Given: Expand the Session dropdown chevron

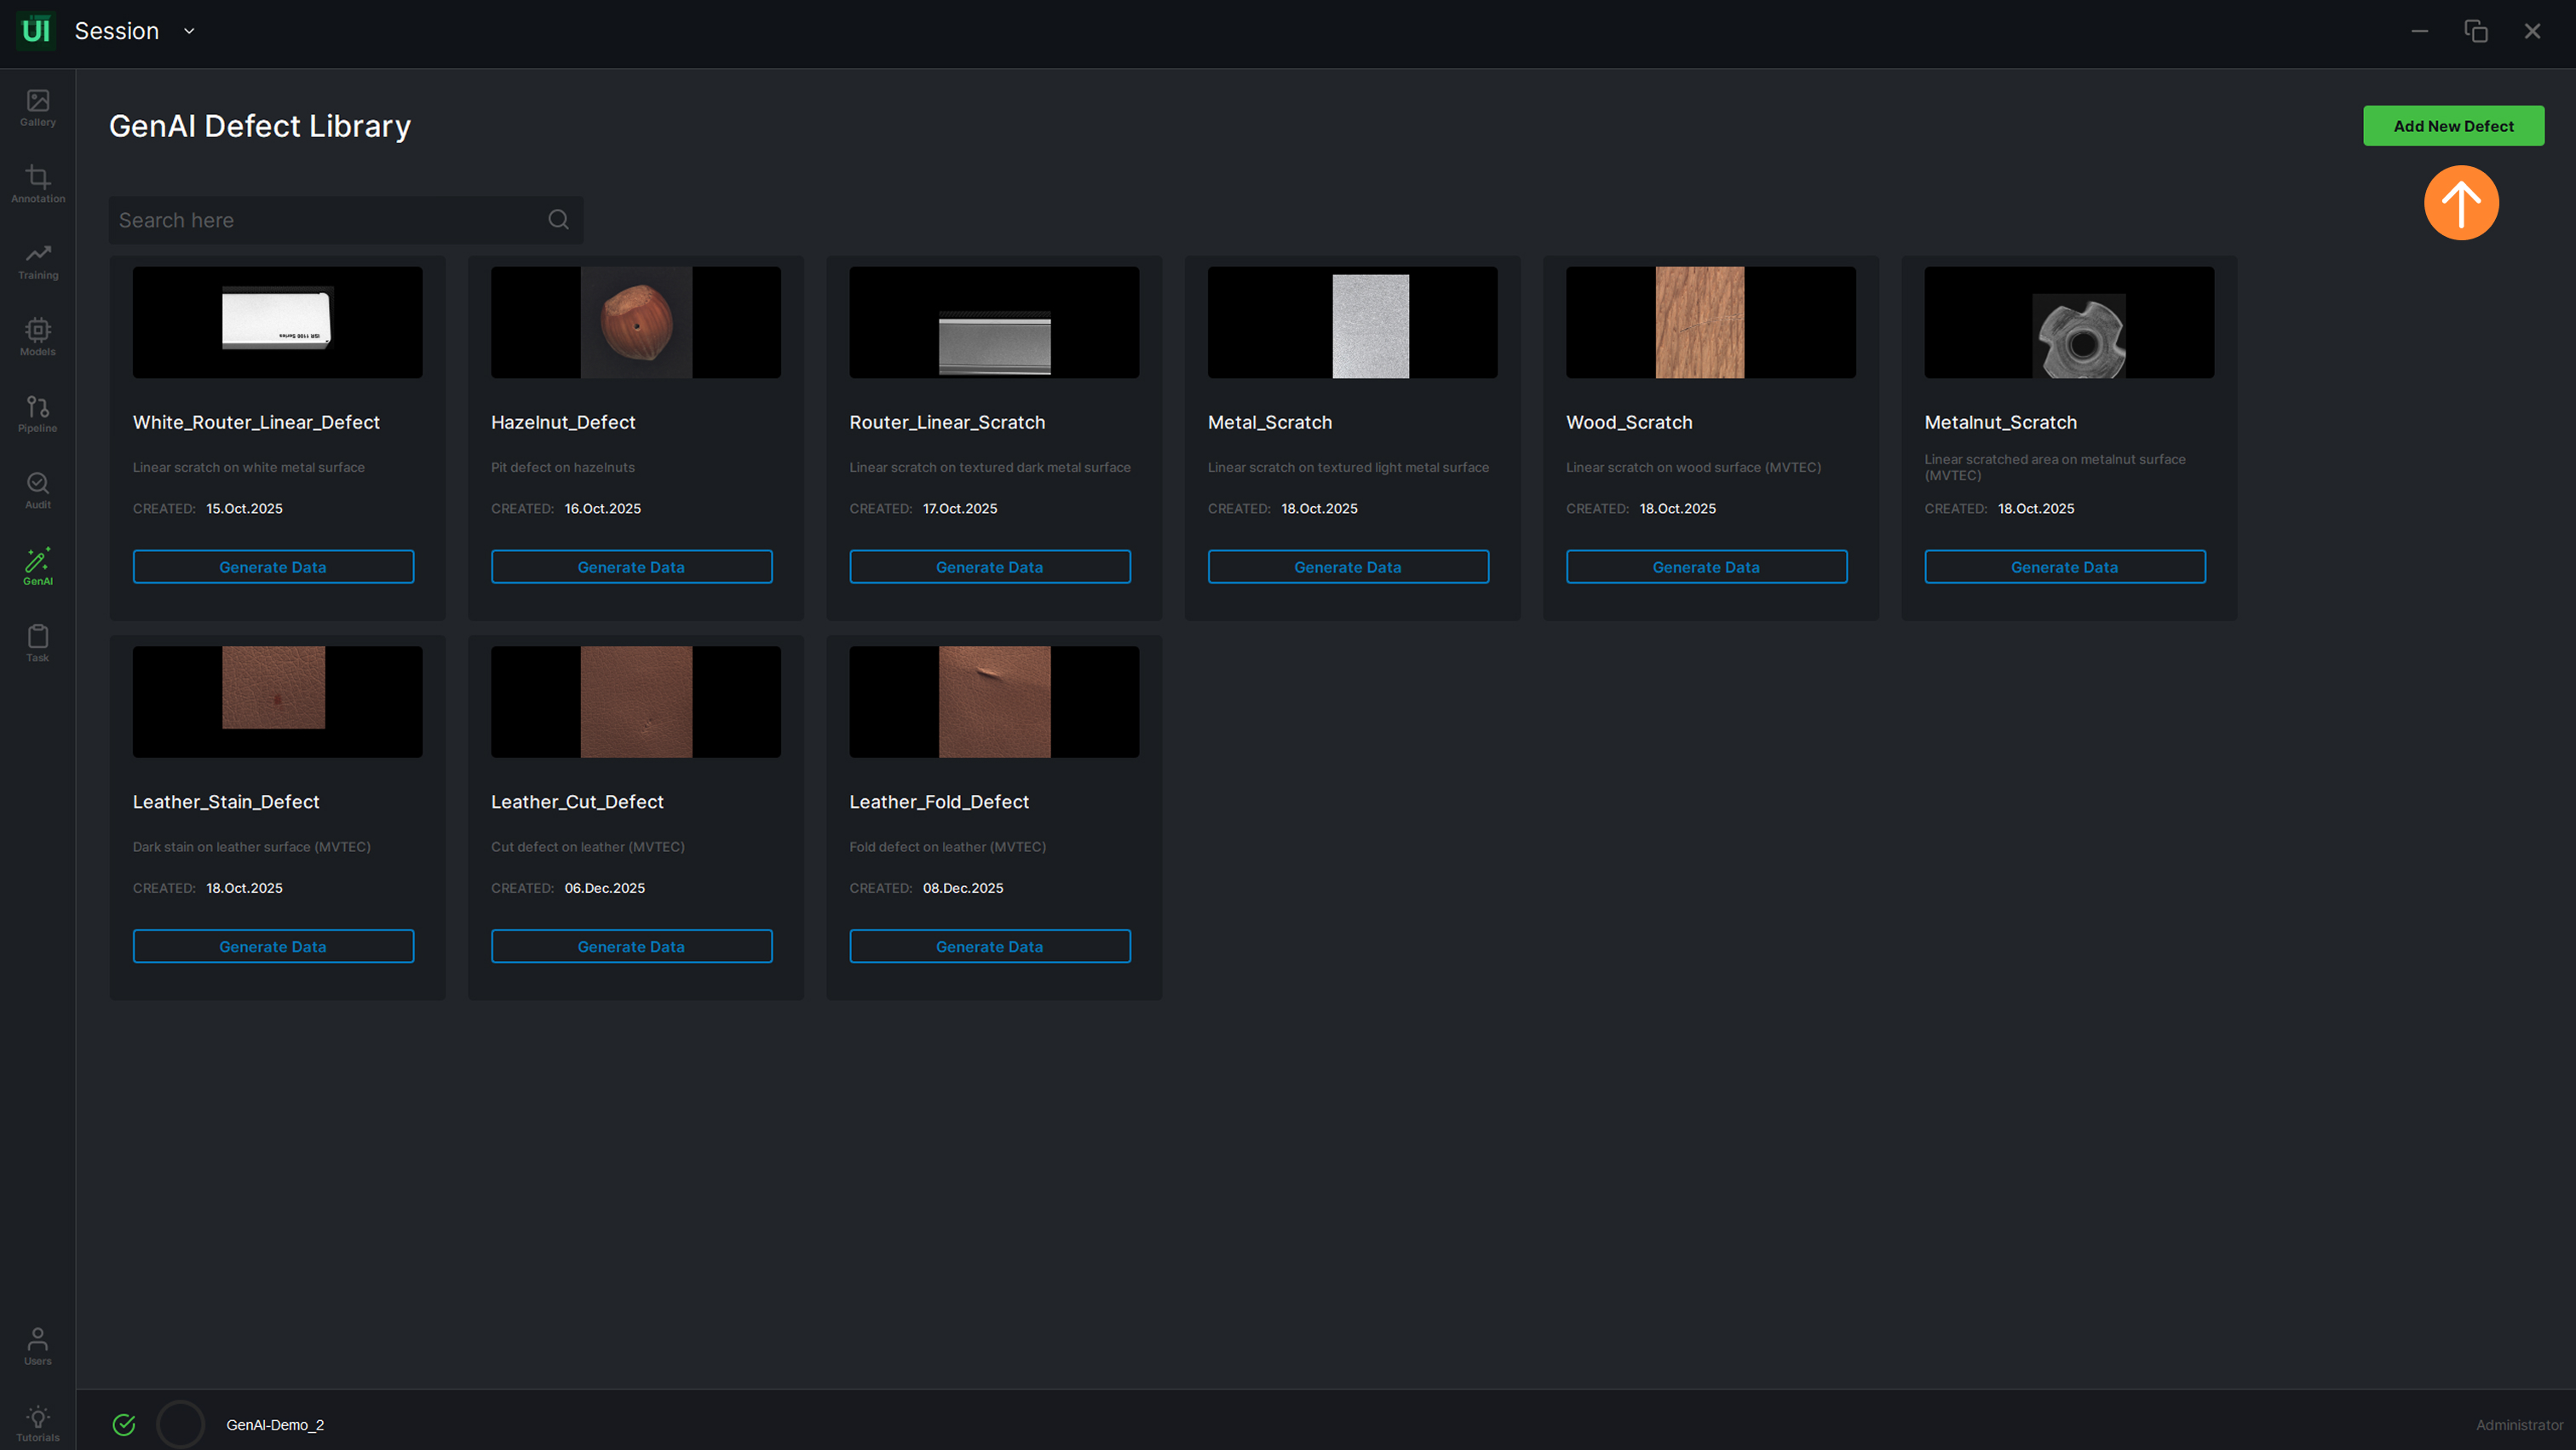Looking at the screenshot, I should point(189,31).
